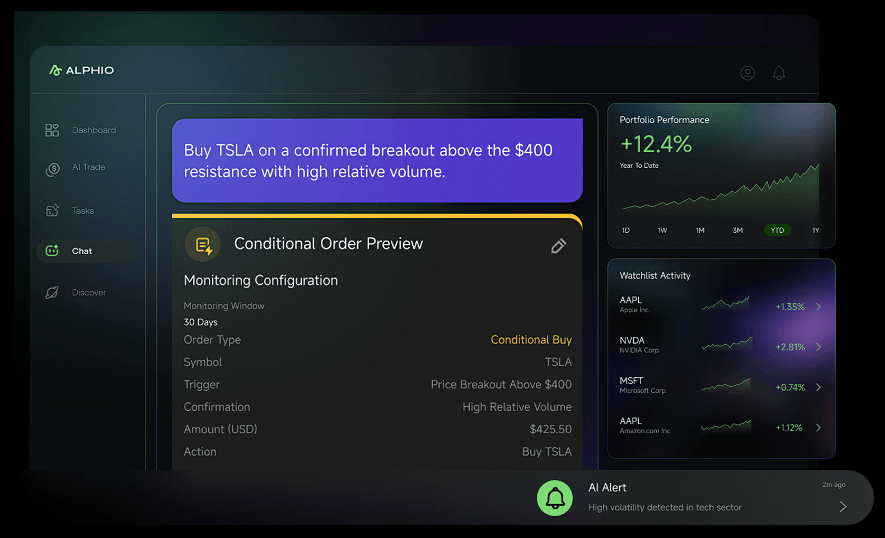Click the Microsoft Corp. company name
The width and height of the screenshot is (885, 538).
[643, 391]
